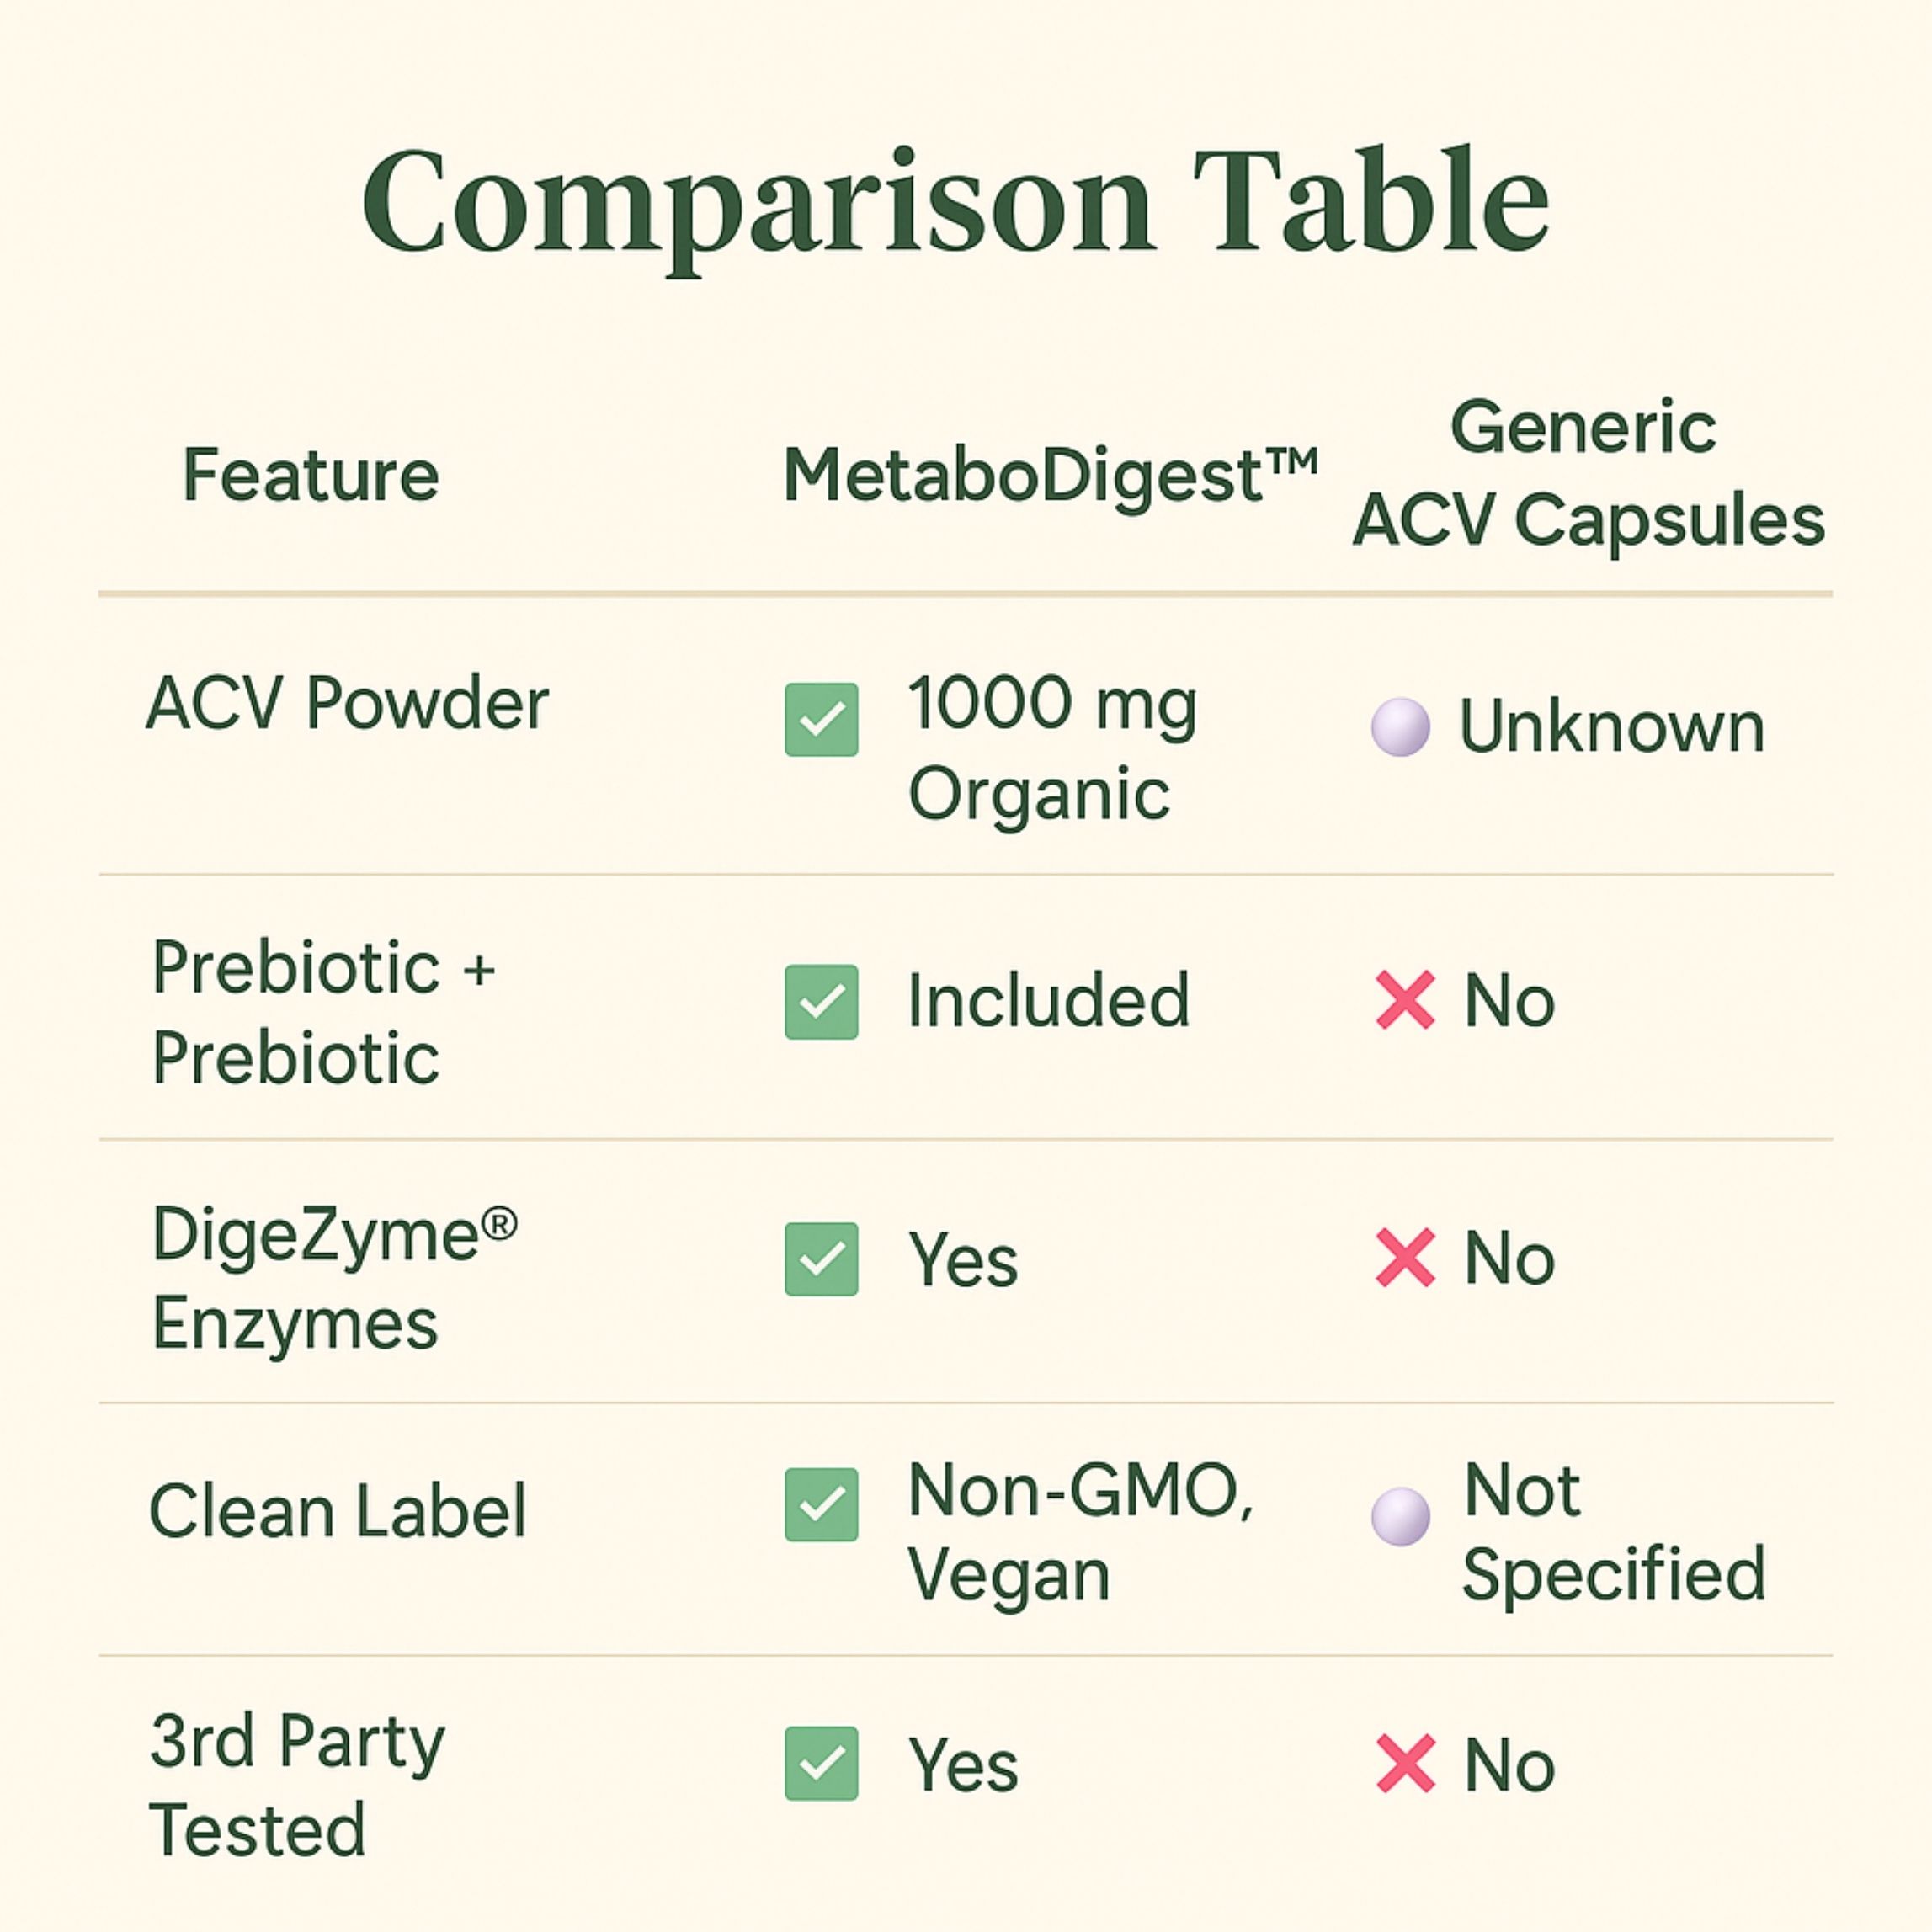Screen dimensions: 1932x1932
Task: Select the MetaboDigest column header
Action: tap(1050, 474)
